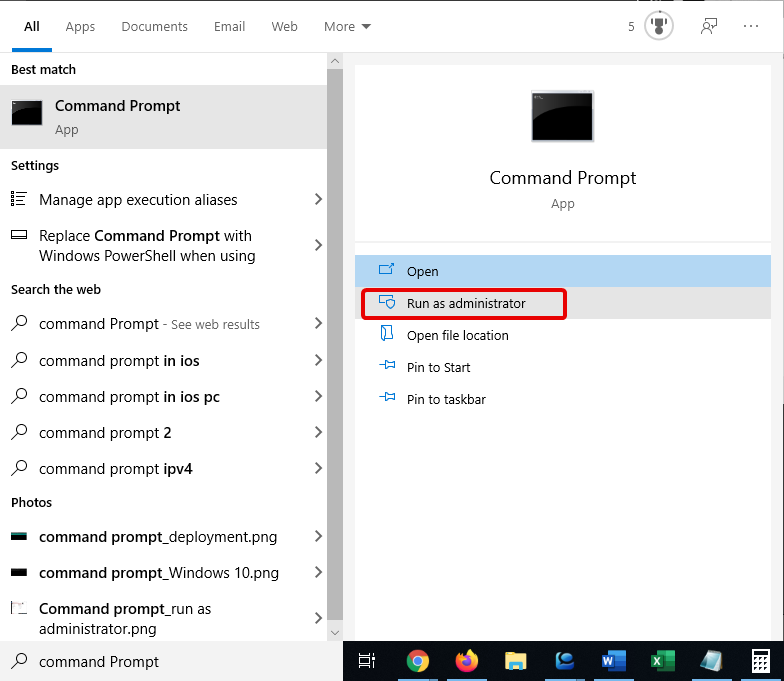784x681 pixels.
Task: Click the feedback person icon
Action: pos(708,26)
